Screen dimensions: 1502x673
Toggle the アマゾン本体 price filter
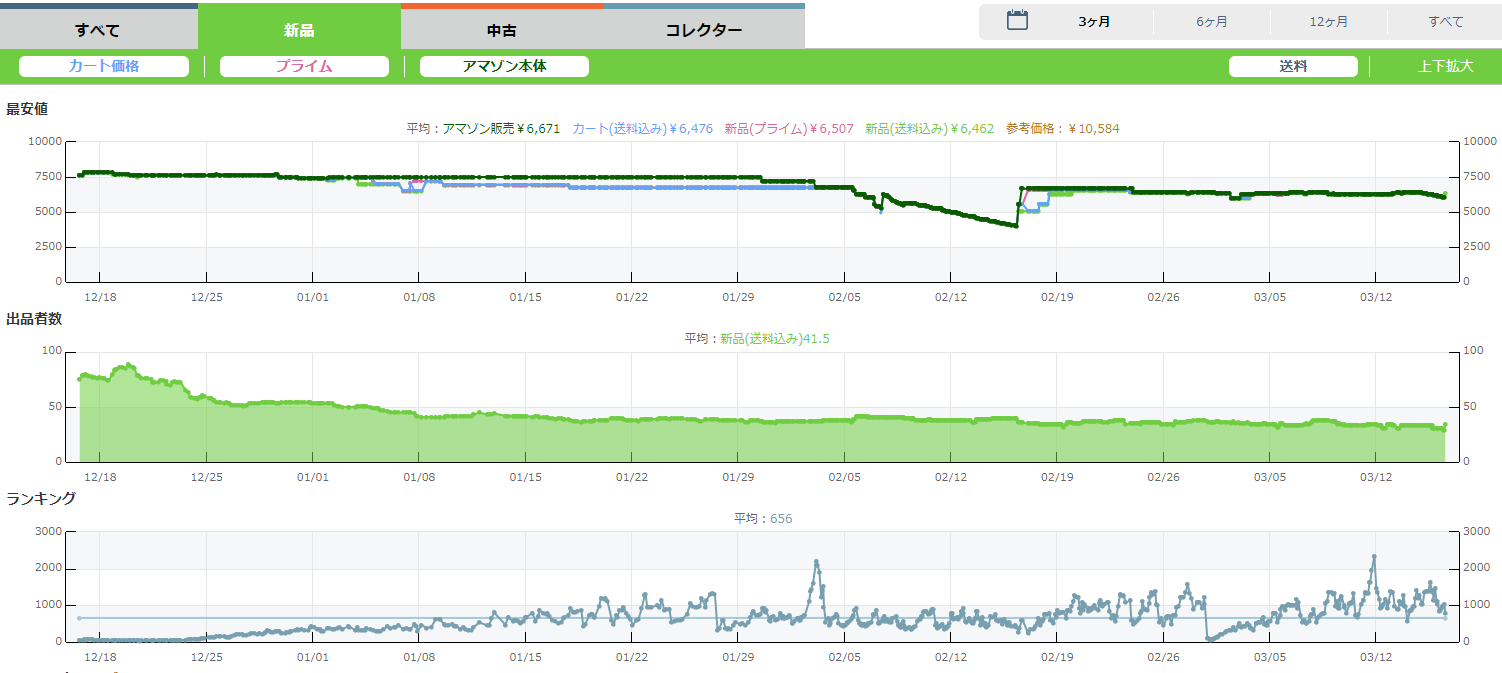pyautogui.click(x=504, y=66)
